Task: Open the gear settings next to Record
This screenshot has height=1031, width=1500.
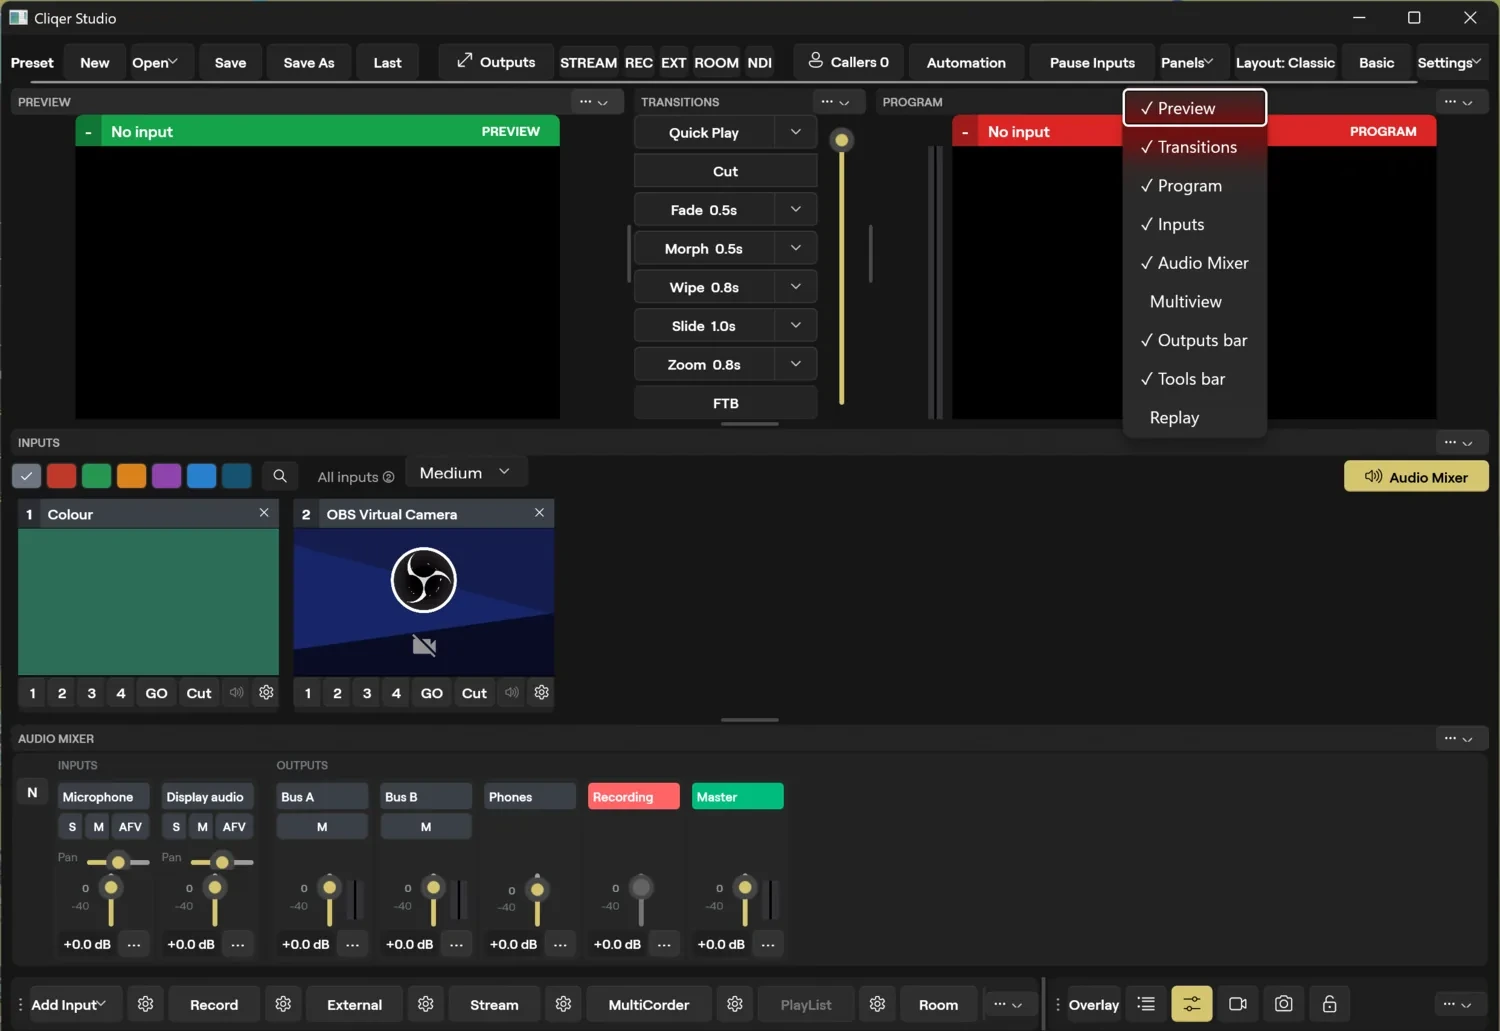Action: pos(283,1004)
